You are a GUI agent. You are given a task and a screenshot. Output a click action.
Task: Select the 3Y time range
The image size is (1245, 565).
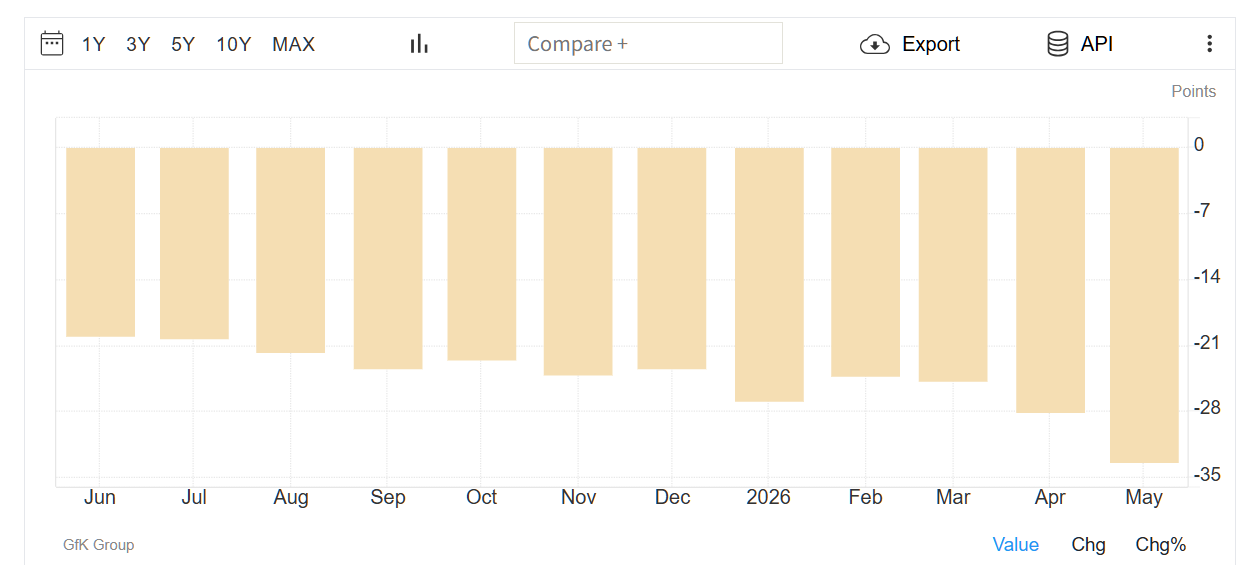(x=138, y=44)
